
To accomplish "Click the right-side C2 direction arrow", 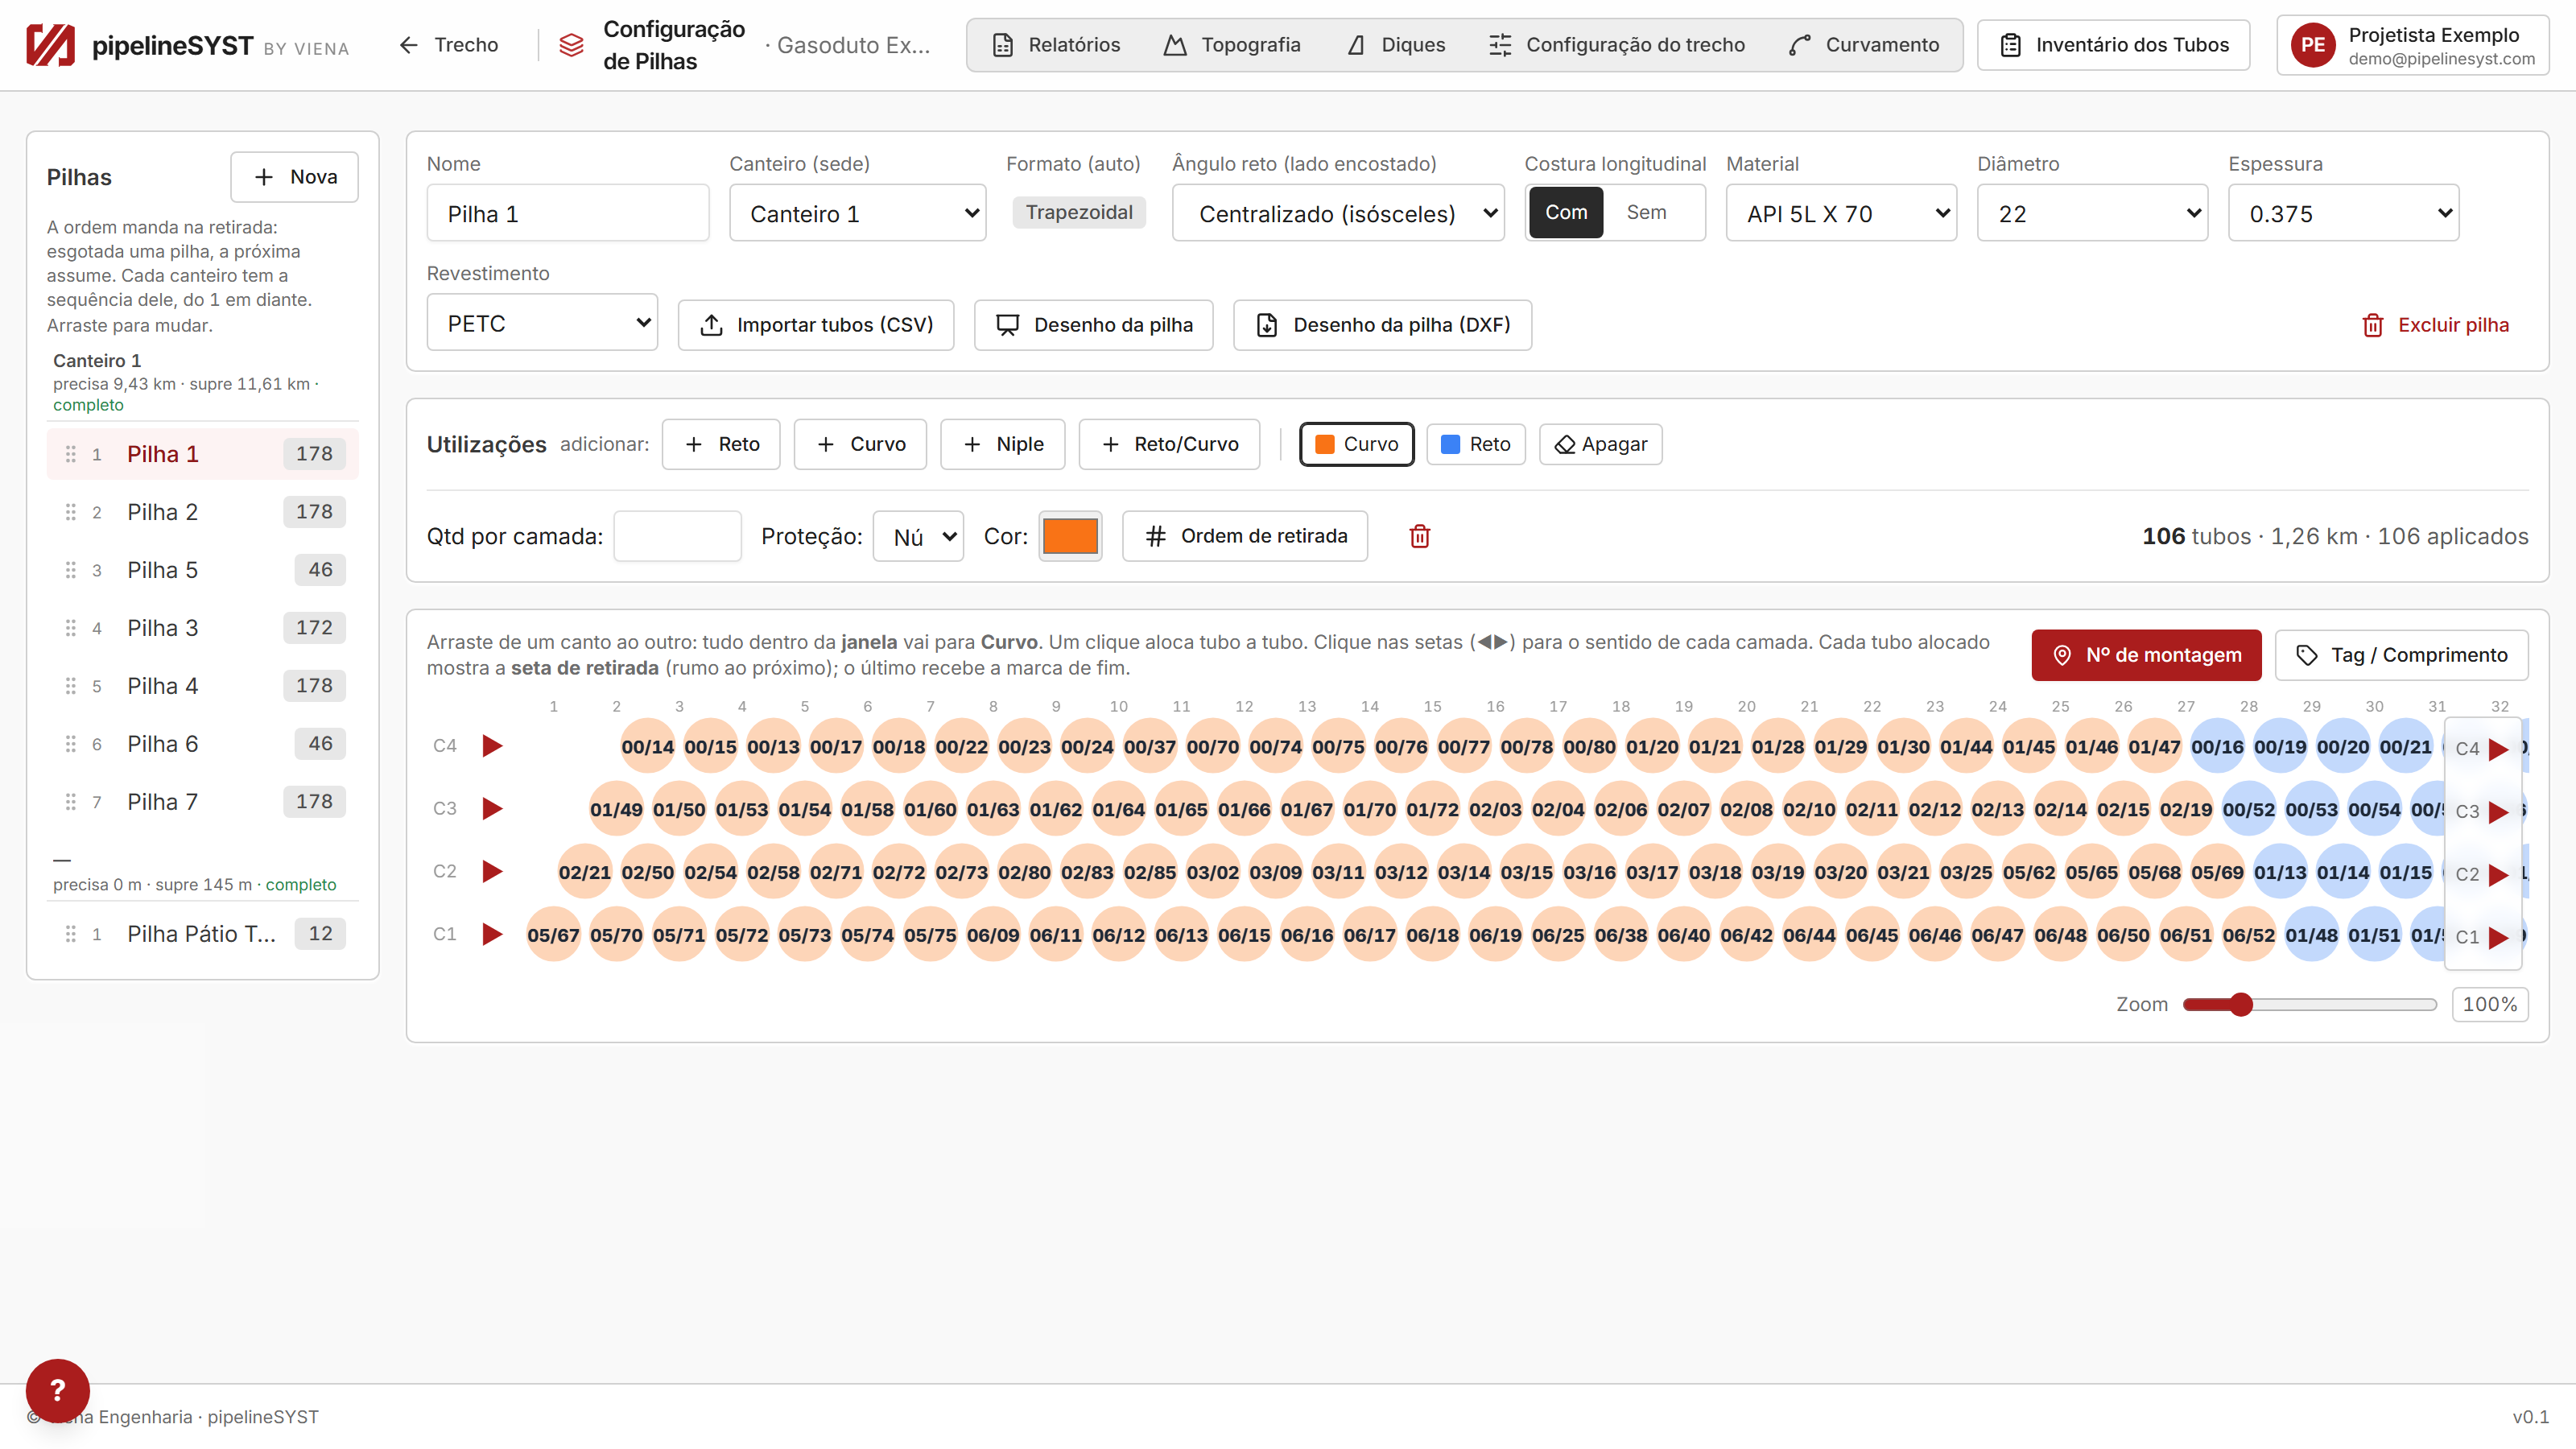I will click(2498, 874).
